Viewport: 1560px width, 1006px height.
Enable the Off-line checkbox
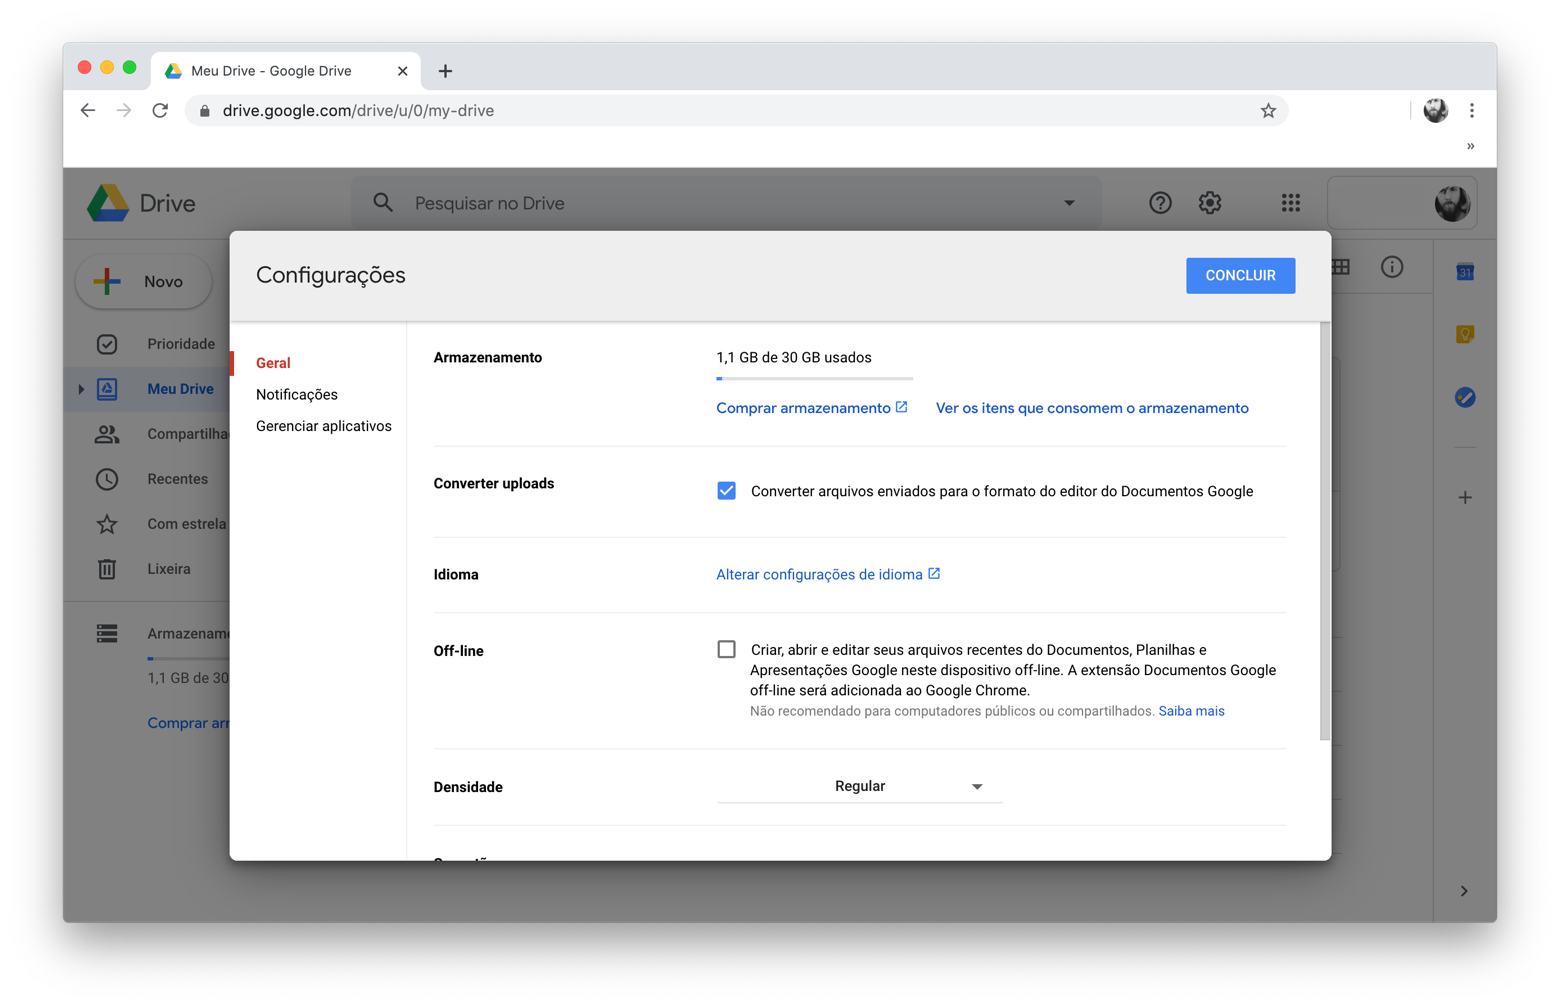click(x=727, y=650)
